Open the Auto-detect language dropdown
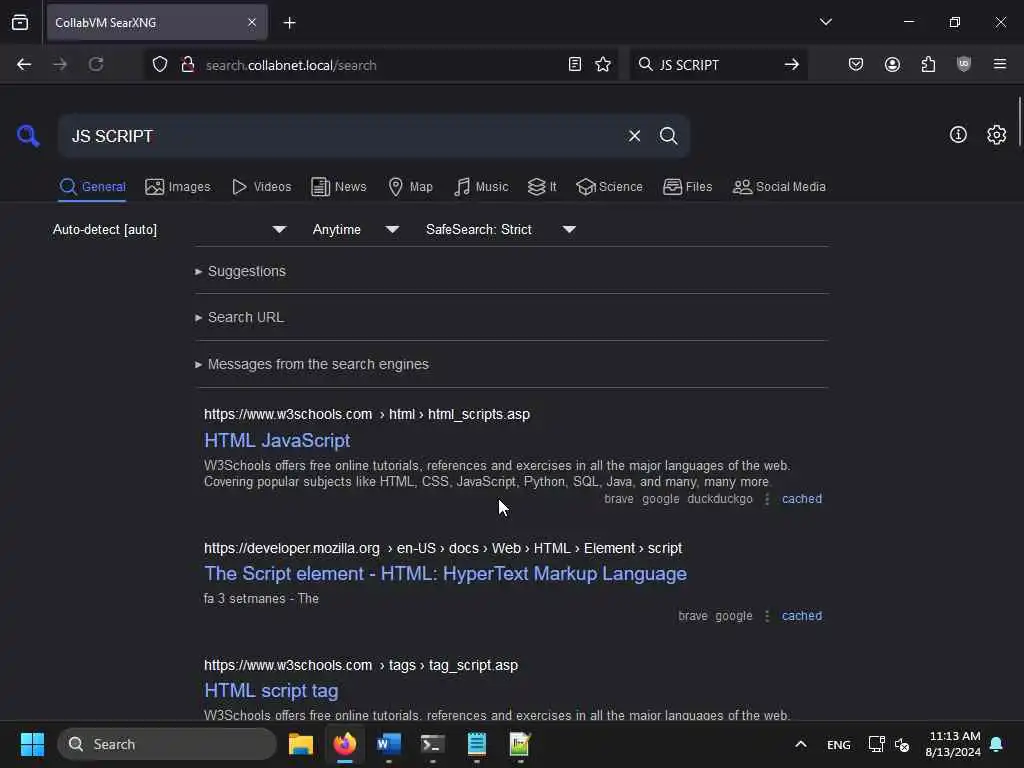The height and width of the screenshot is (768, 1024). 170,229
